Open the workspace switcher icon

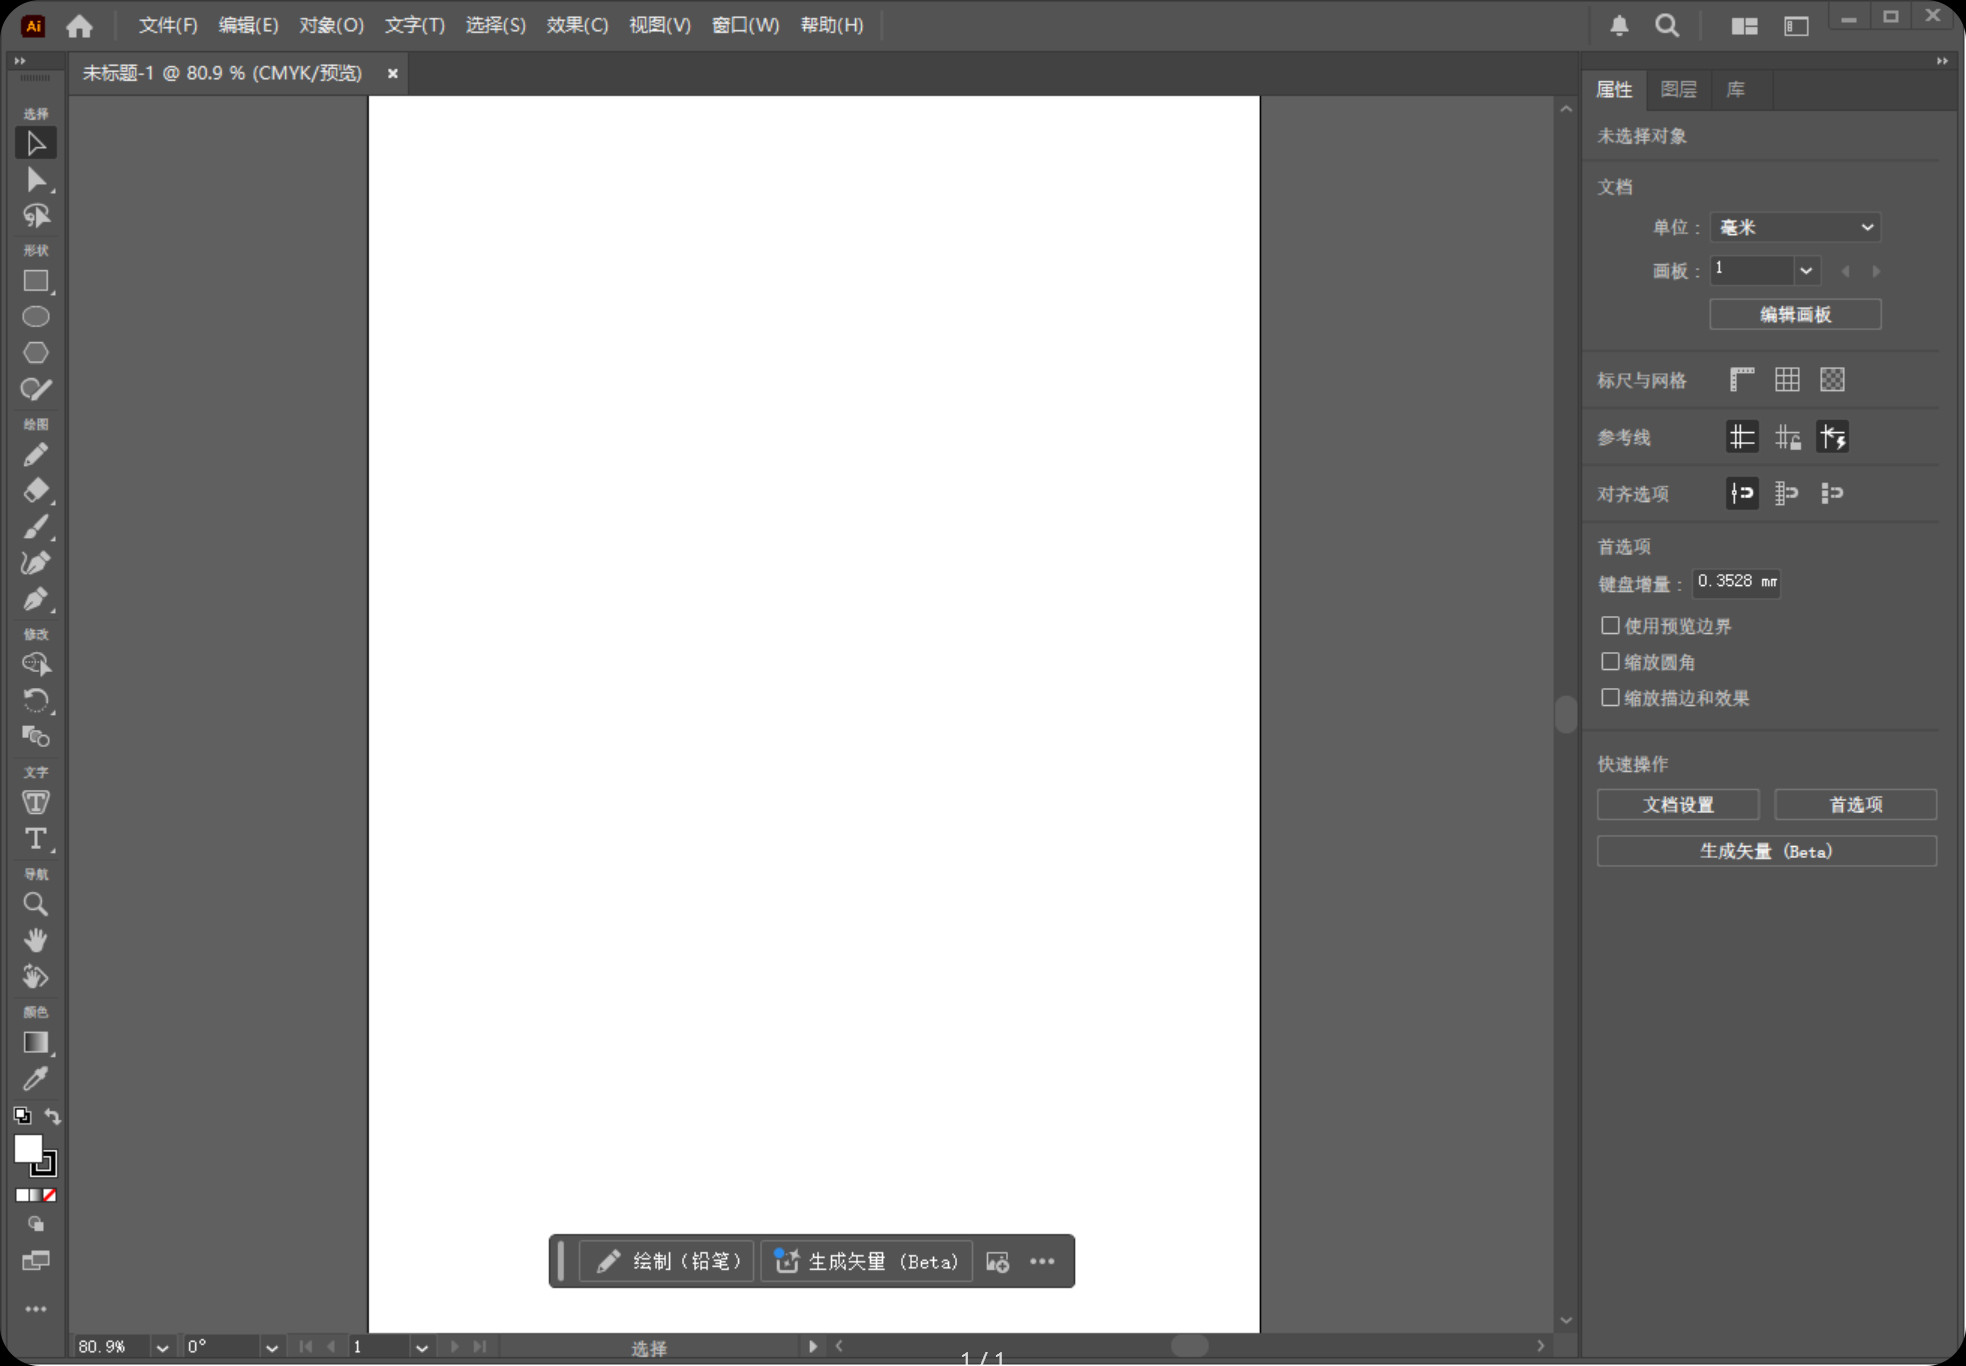pos(1796,26)
